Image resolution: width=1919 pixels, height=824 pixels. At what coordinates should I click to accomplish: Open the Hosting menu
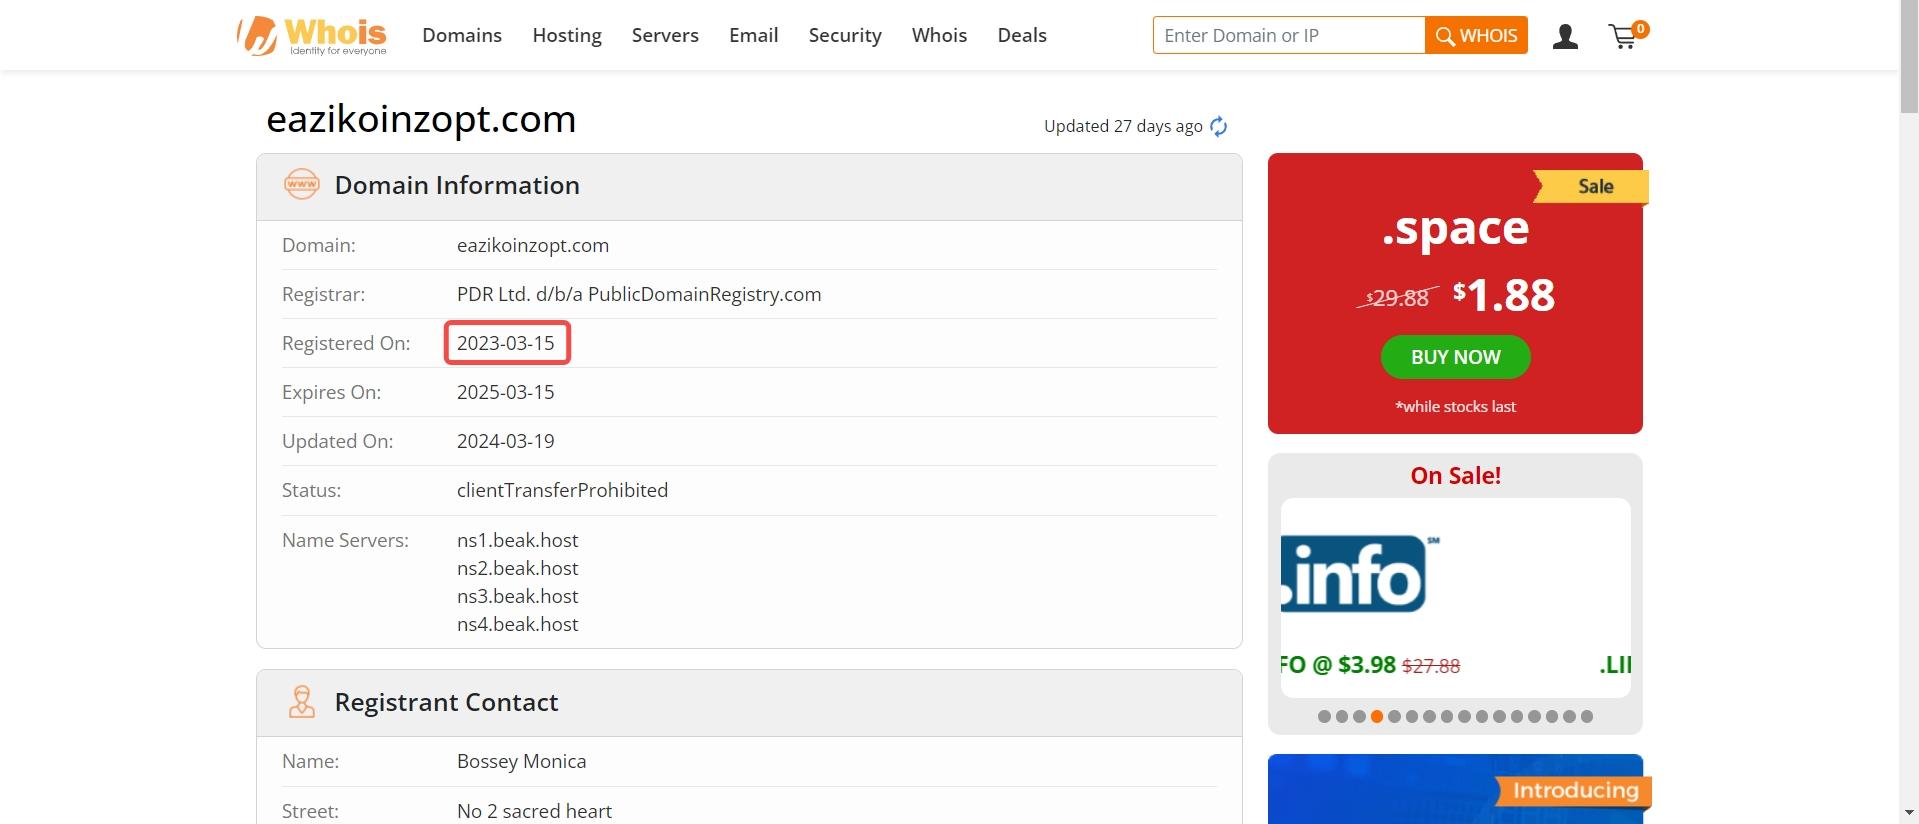(567, 36)
